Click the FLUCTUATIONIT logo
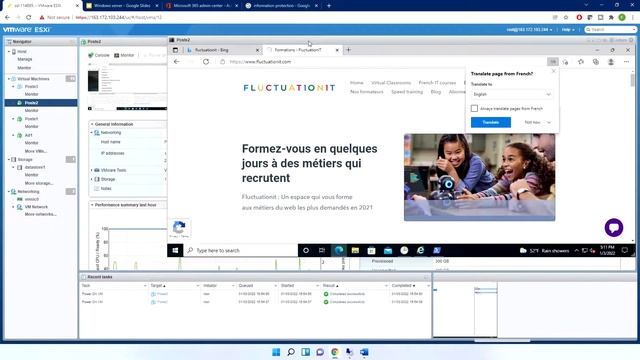The width and height of the screenshot is (640, 360). [x=289, y=88]
